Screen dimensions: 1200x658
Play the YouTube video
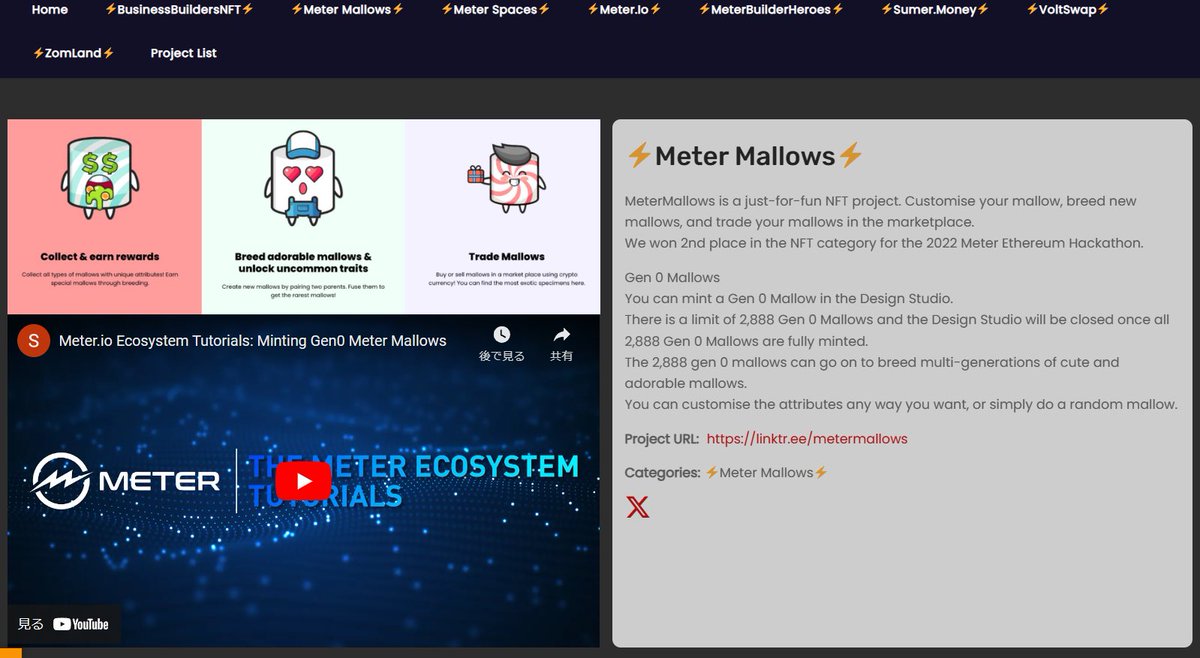click(303, 480)
